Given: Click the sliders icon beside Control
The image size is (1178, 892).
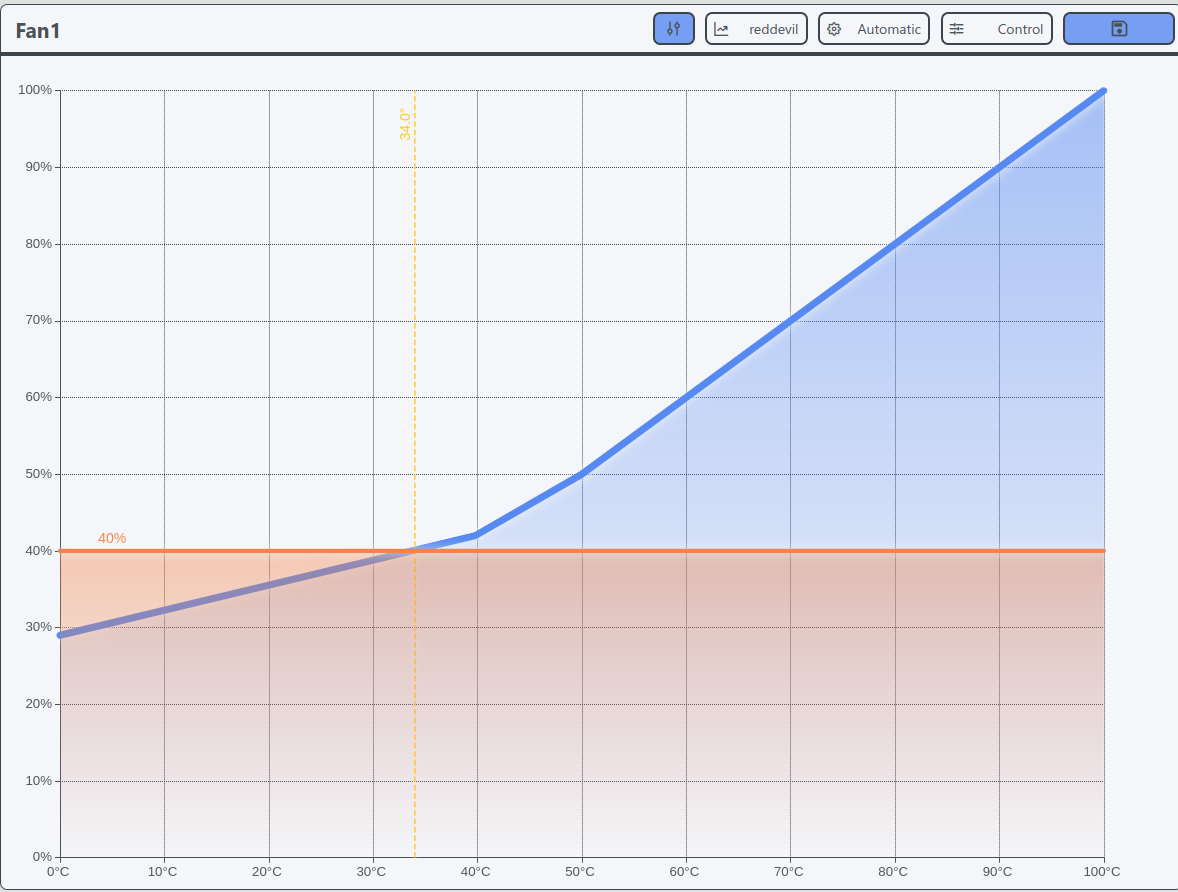Looking at the screenshot, I should (x=957, y=29).
